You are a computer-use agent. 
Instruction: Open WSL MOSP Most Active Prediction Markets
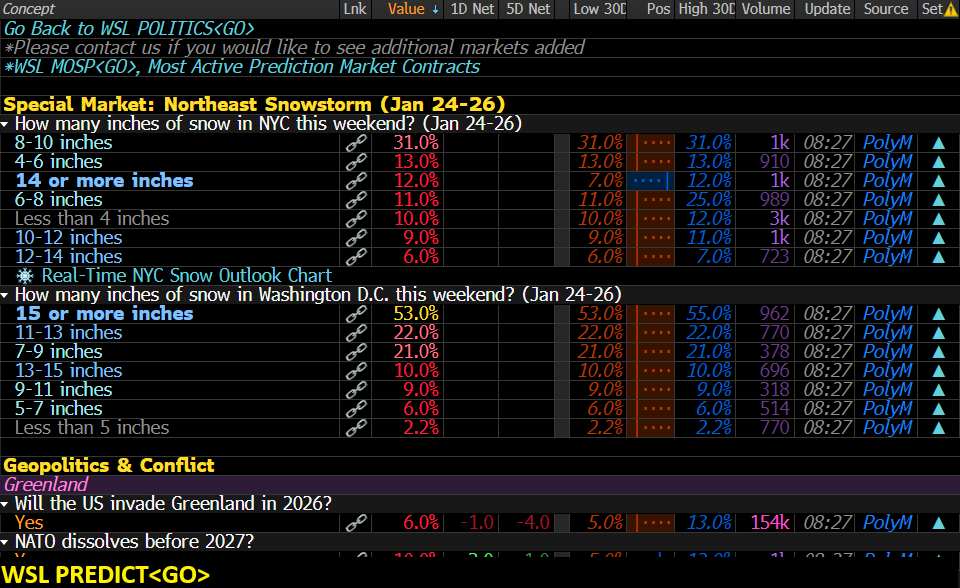[x=242, y=67]
